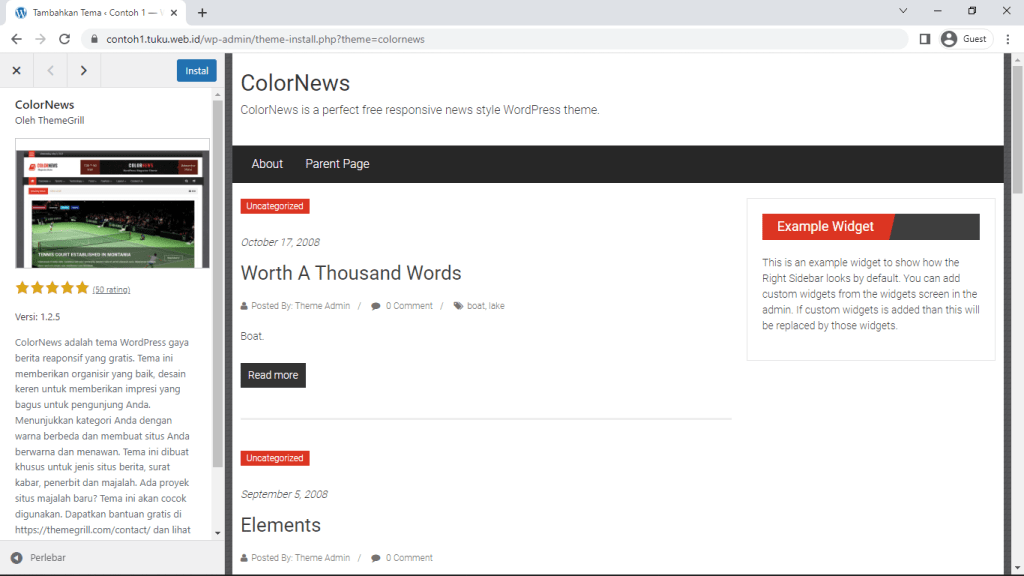Reload the current page
1024x576 pixels.
64,39
